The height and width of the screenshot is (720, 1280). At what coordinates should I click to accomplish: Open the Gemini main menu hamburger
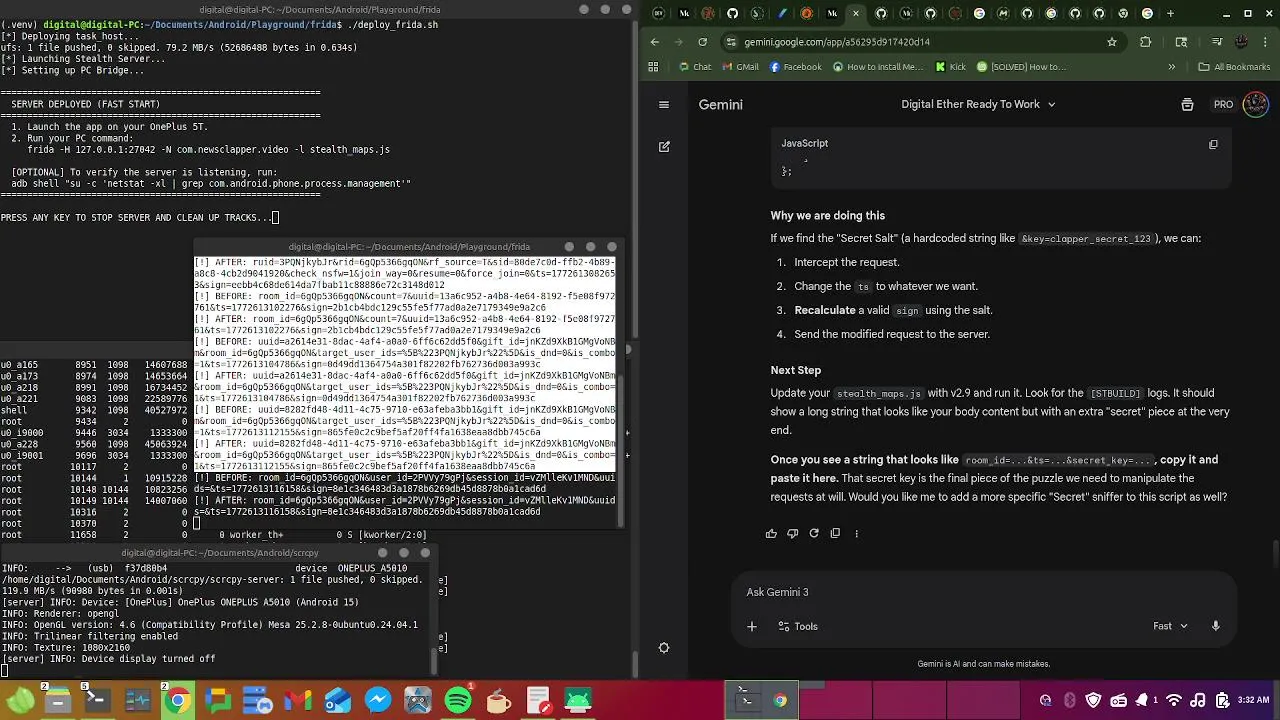tap(664, 104)
